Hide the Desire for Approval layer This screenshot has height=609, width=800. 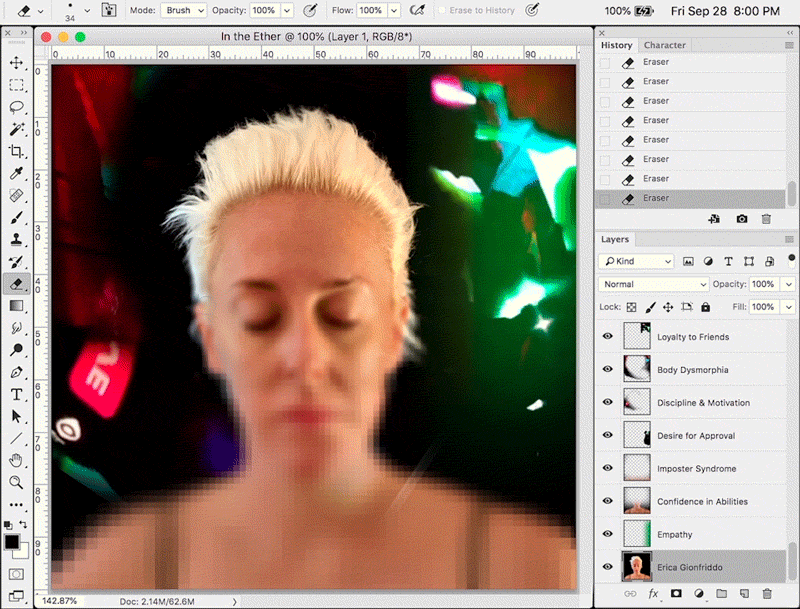[608, 435]
